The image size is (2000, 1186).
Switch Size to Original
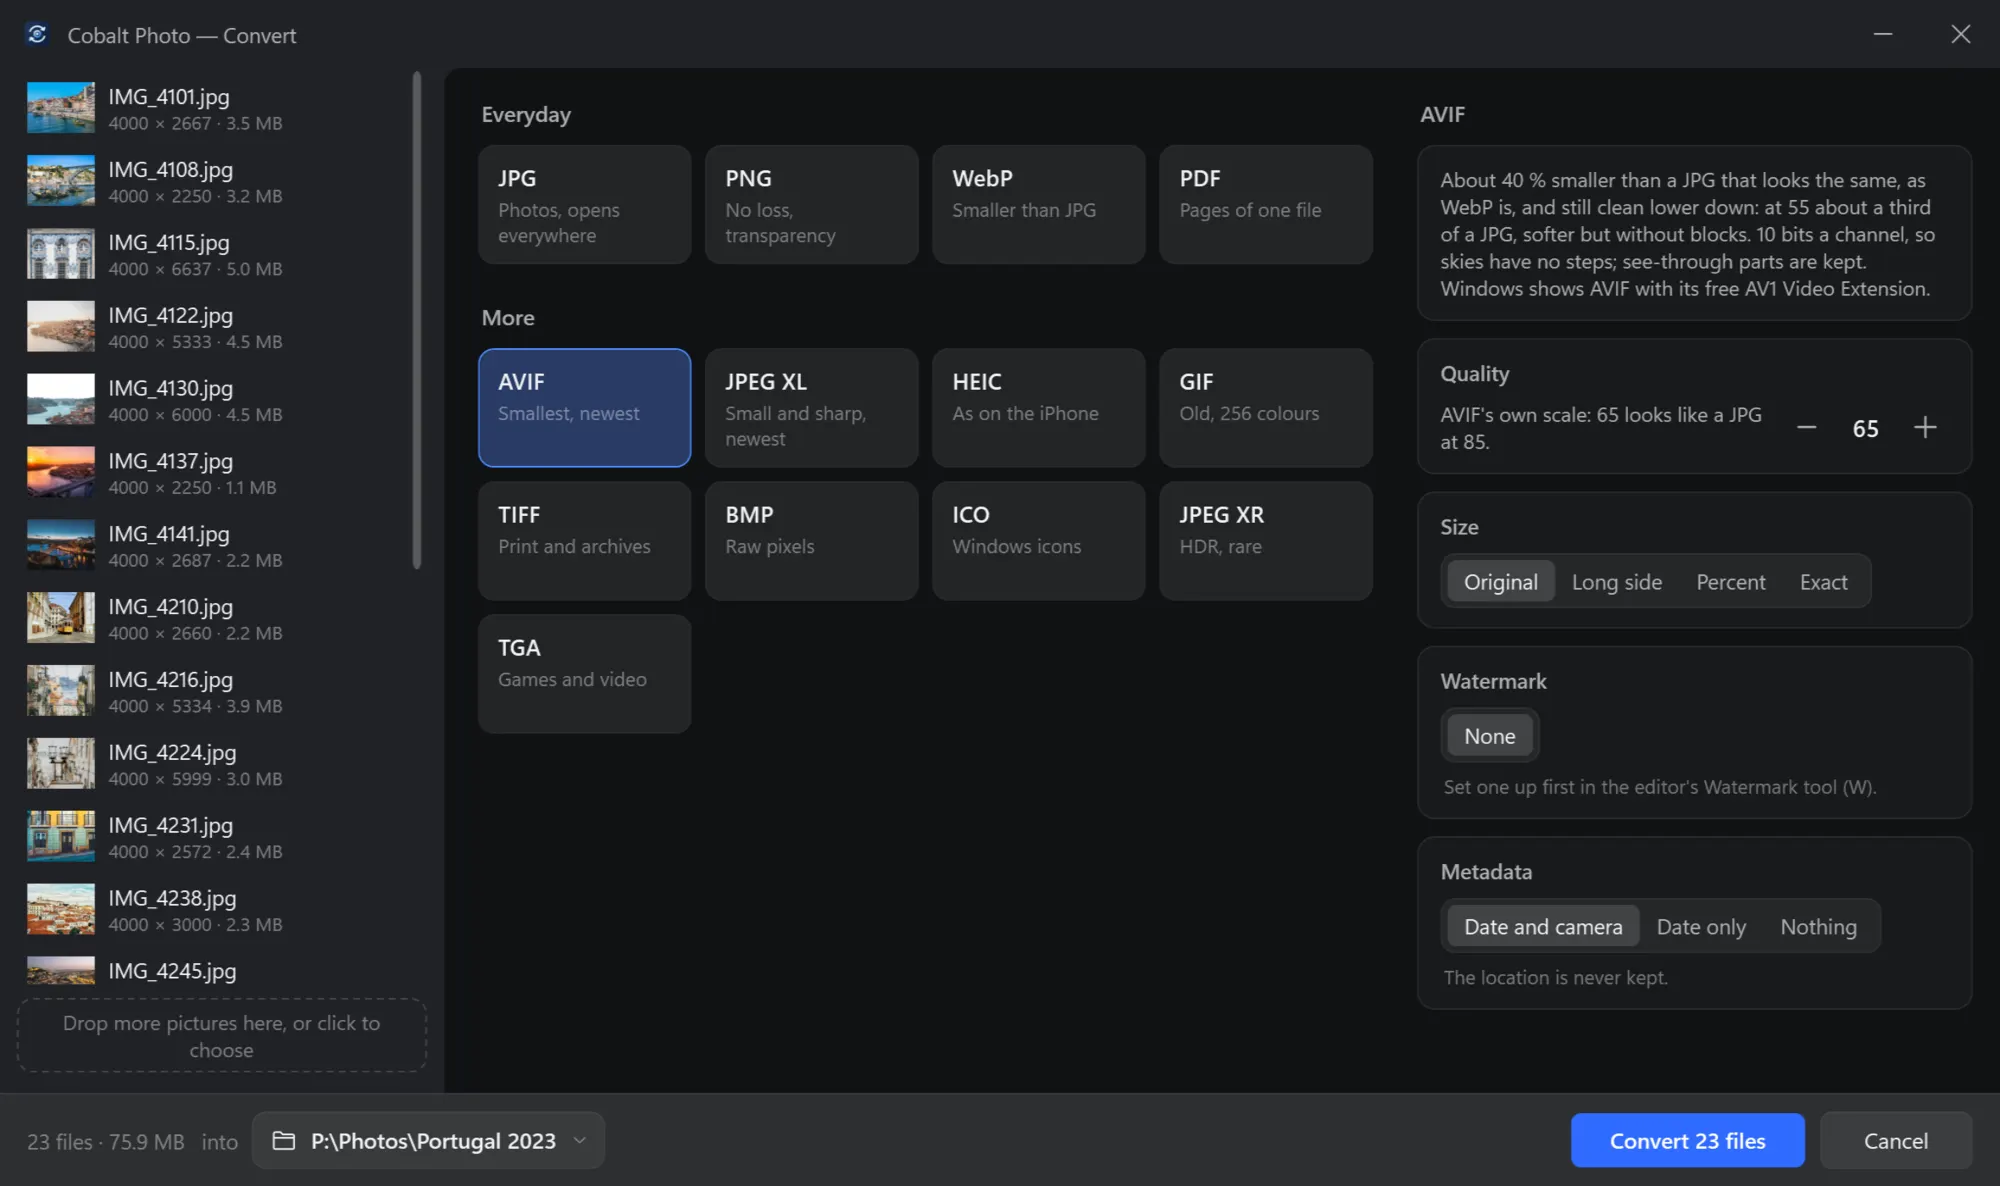point(1501,582)
